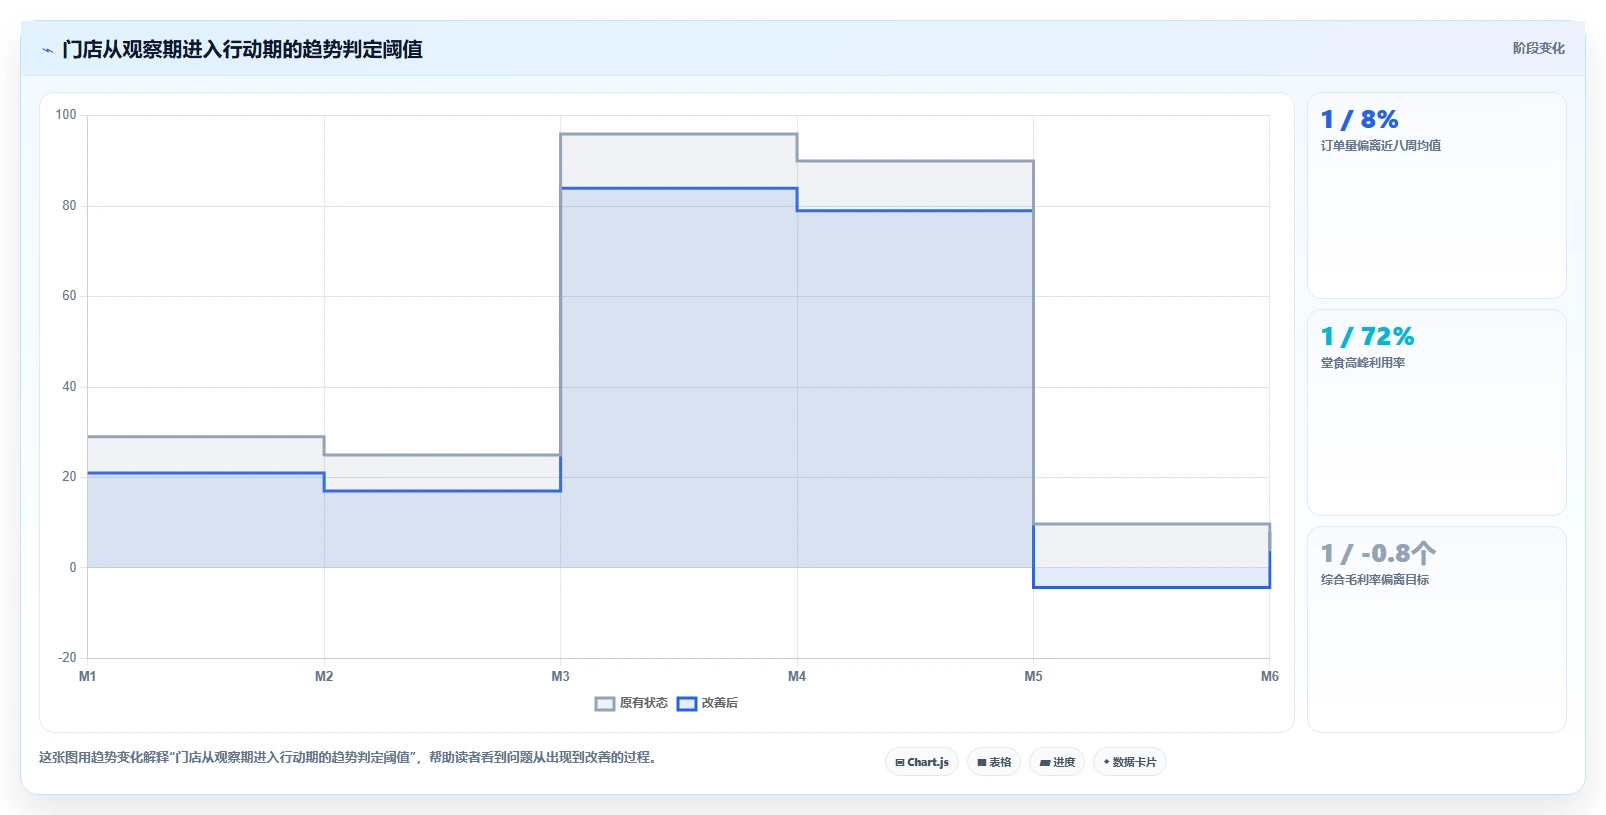Click the 表格 tag pill
The image size is (1606, 815).
click(x=994, y=762)
